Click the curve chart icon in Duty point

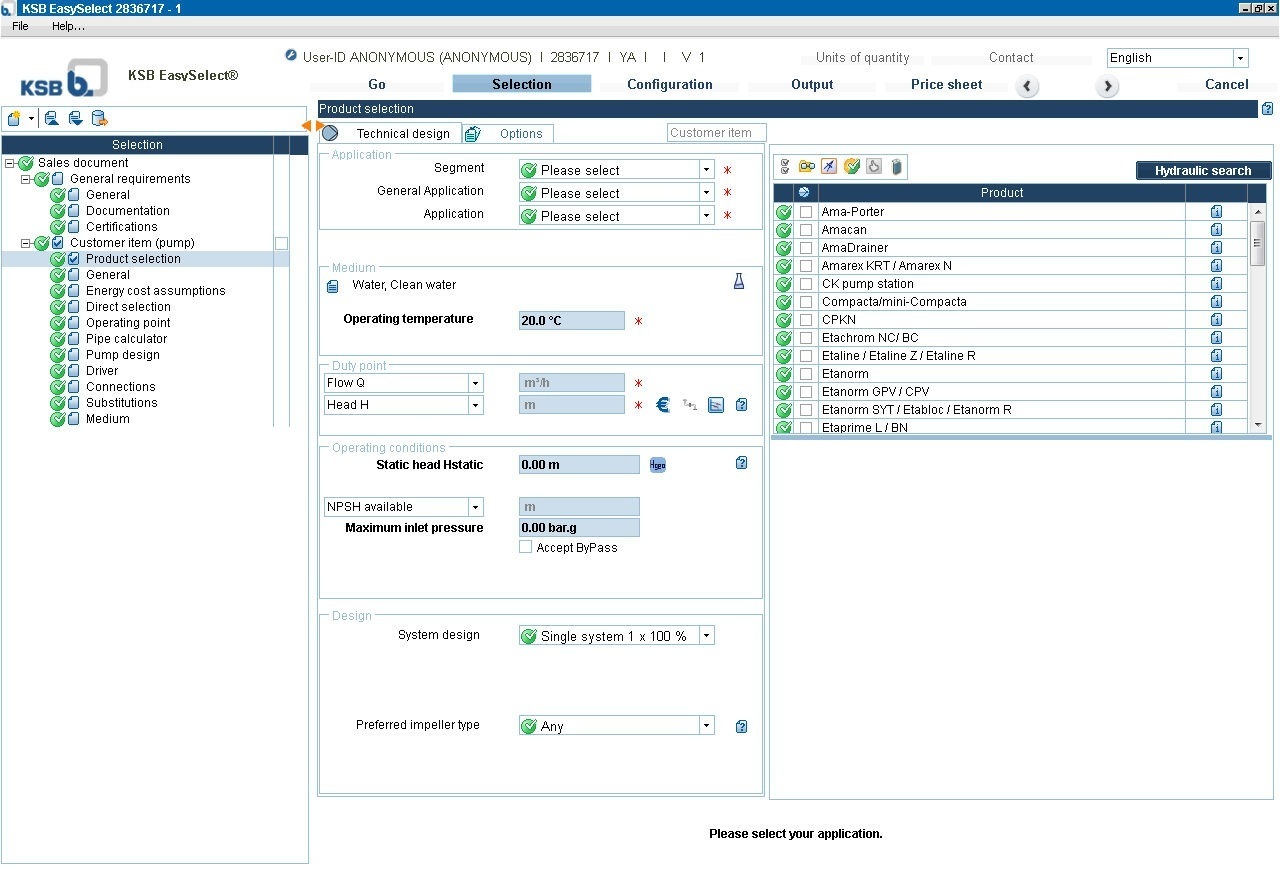pos(715,405)
